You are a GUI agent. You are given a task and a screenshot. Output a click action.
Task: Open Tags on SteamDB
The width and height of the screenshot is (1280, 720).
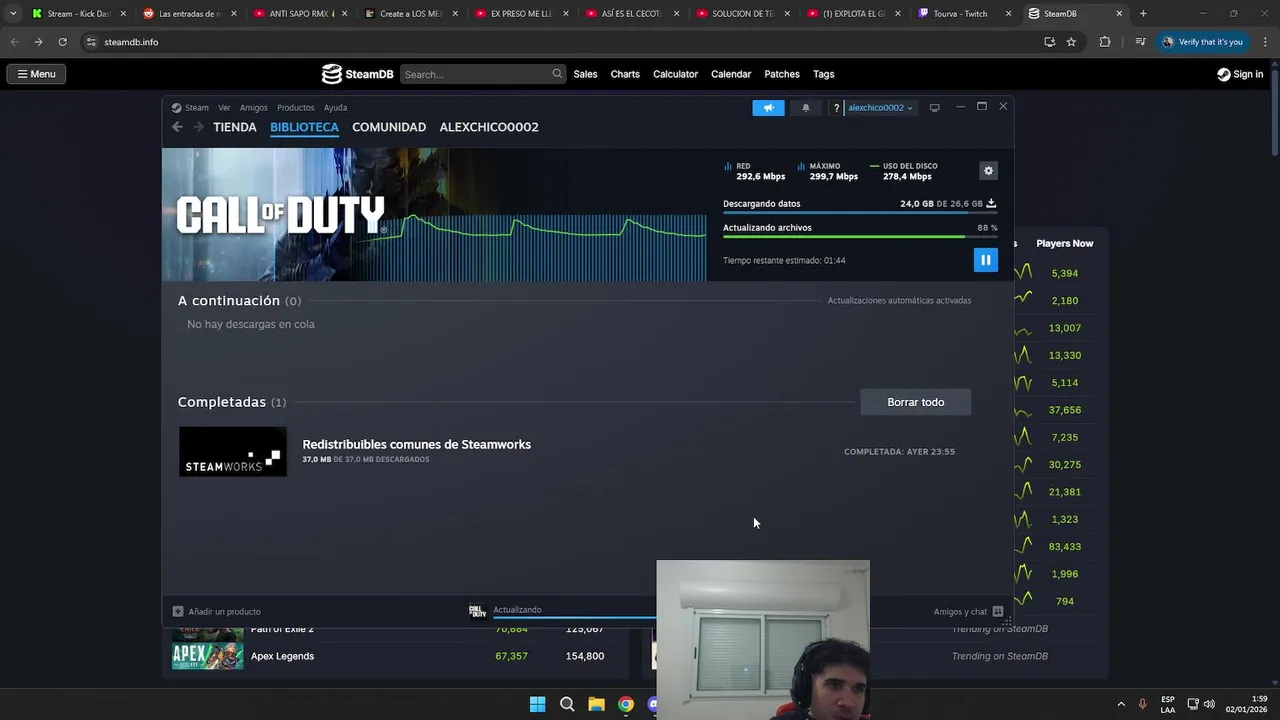[x=824, y=74]
